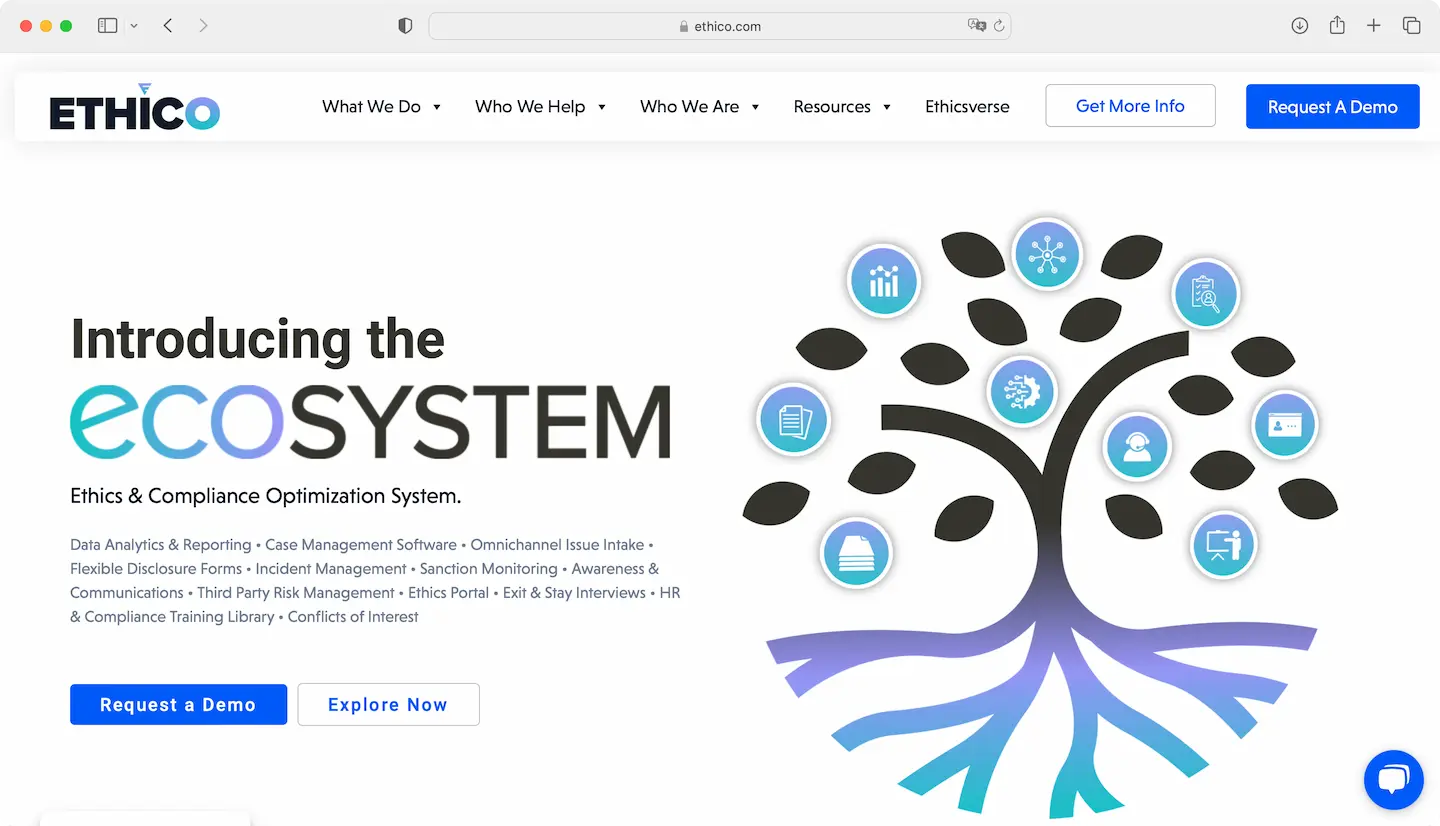
Task: Expand the Who We Are menu
Action: click(700, 107)
